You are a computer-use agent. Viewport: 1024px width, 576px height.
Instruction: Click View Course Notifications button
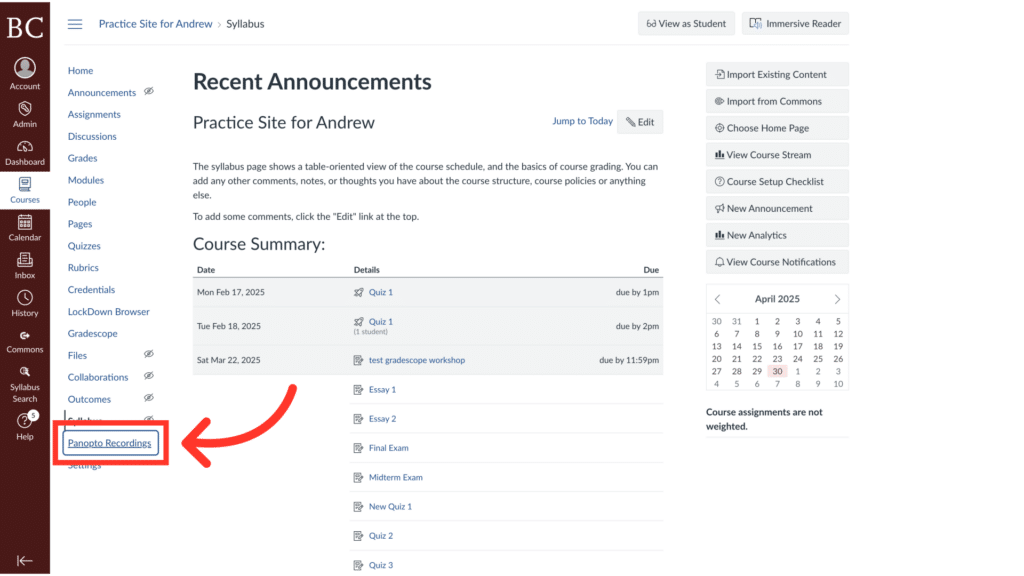click(x=777, y=262)
